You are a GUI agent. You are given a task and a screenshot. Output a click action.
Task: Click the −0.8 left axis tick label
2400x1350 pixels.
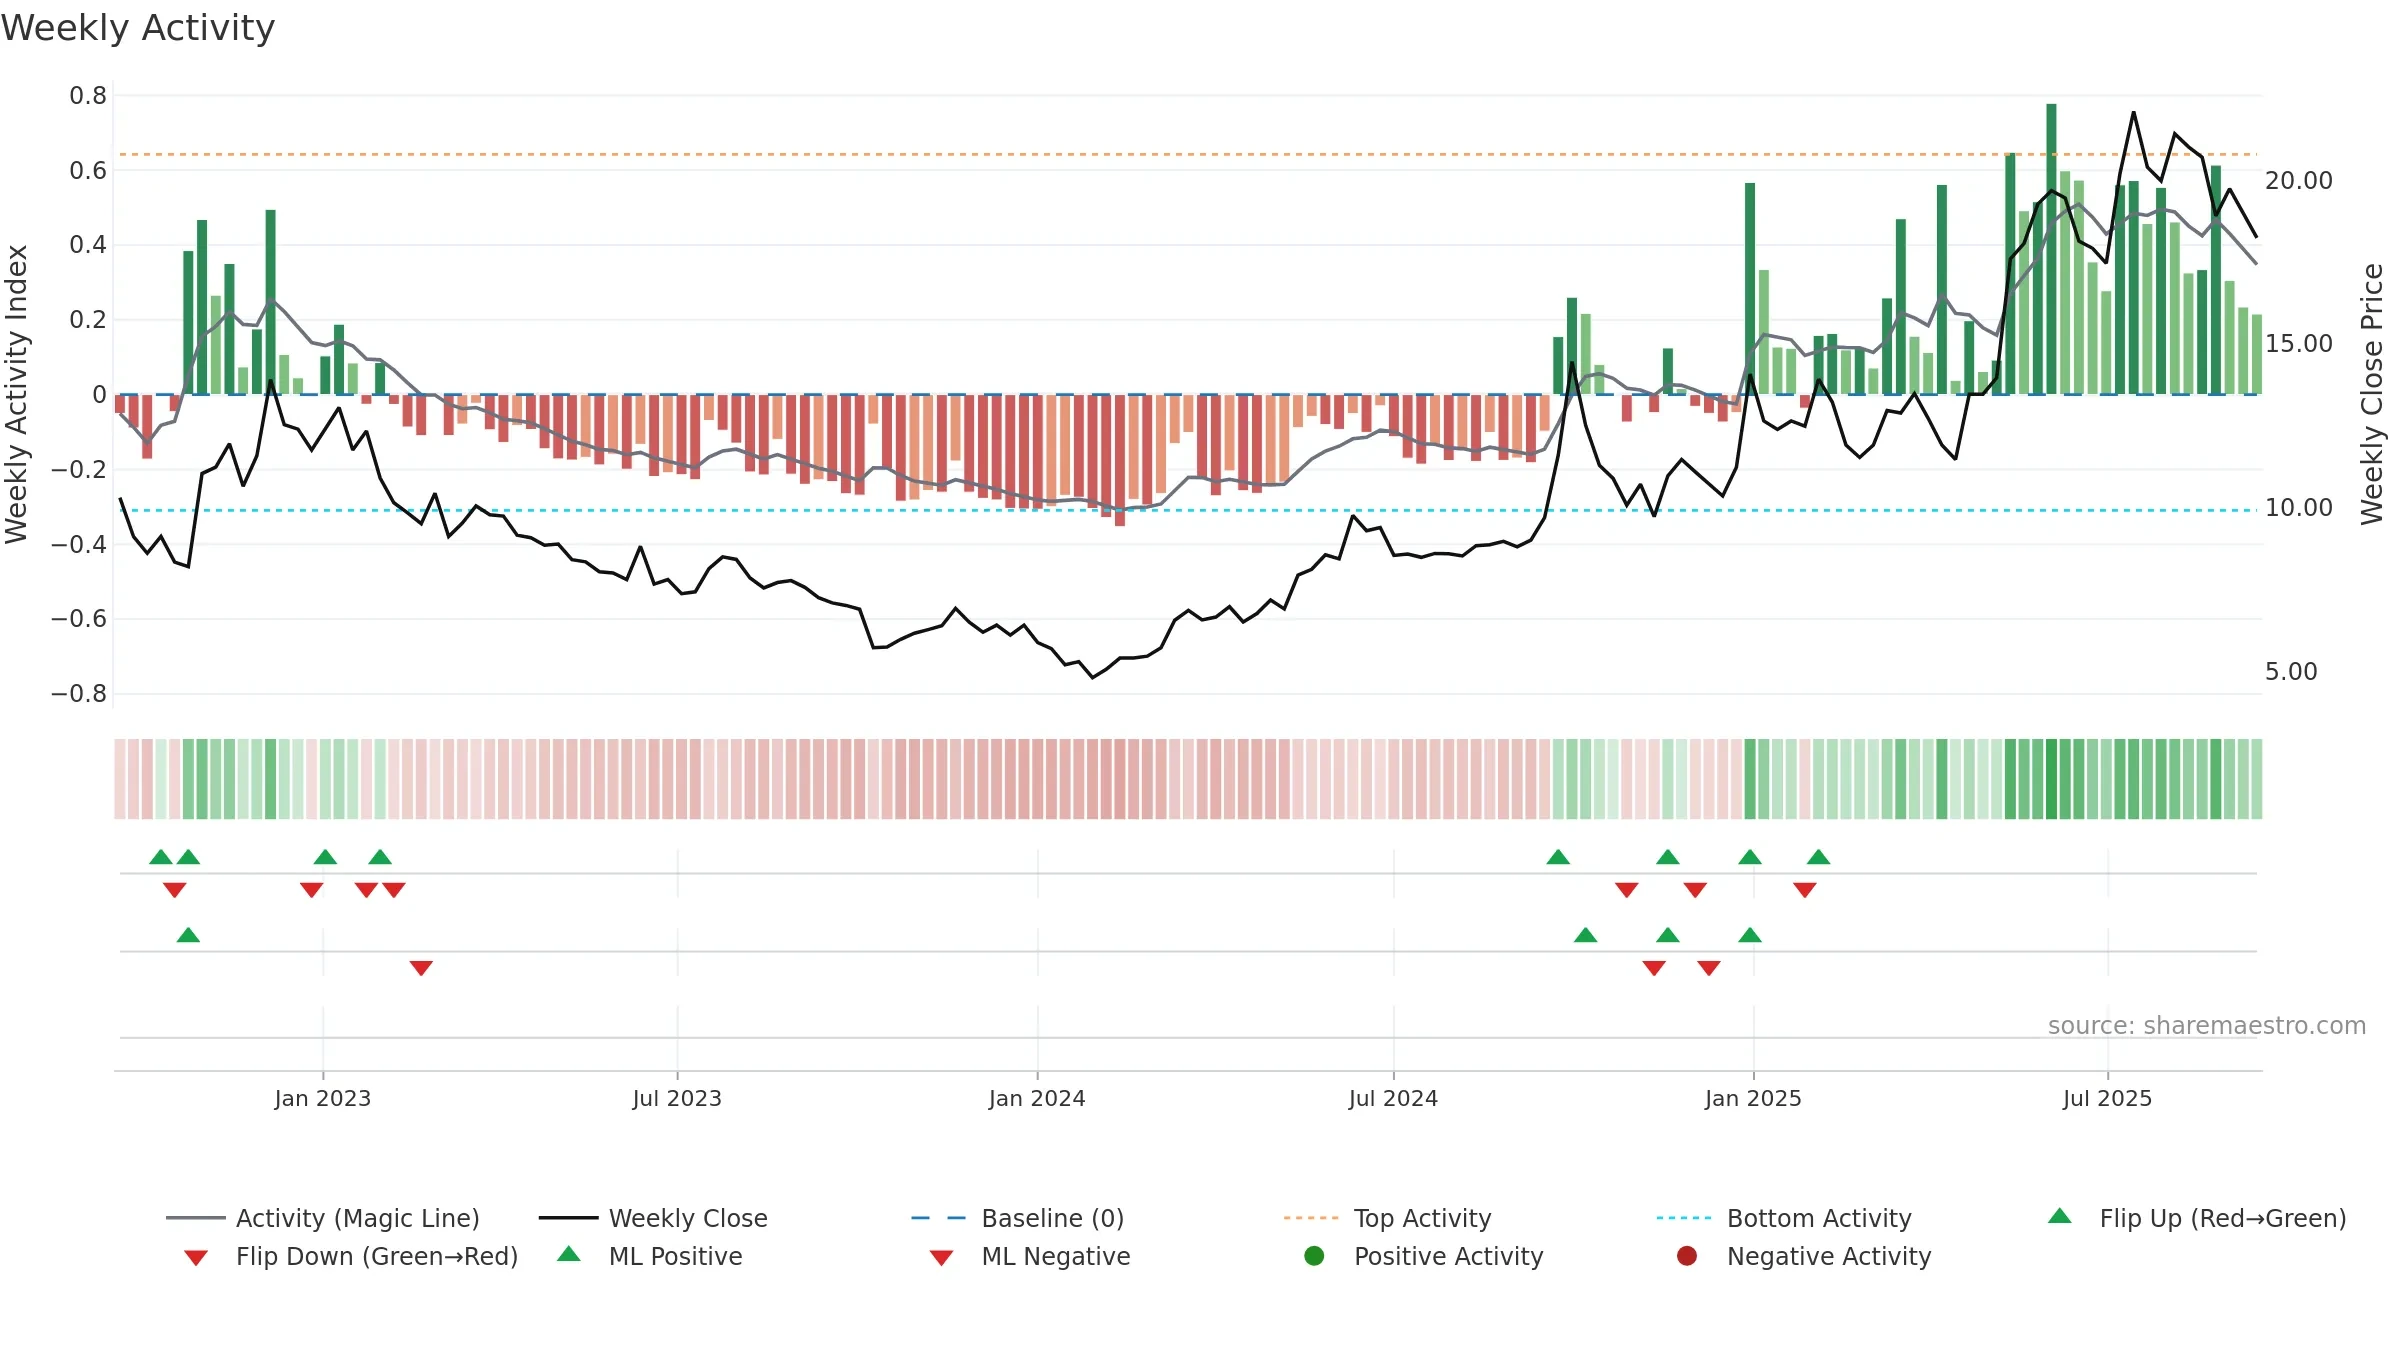tap(79, 694)
